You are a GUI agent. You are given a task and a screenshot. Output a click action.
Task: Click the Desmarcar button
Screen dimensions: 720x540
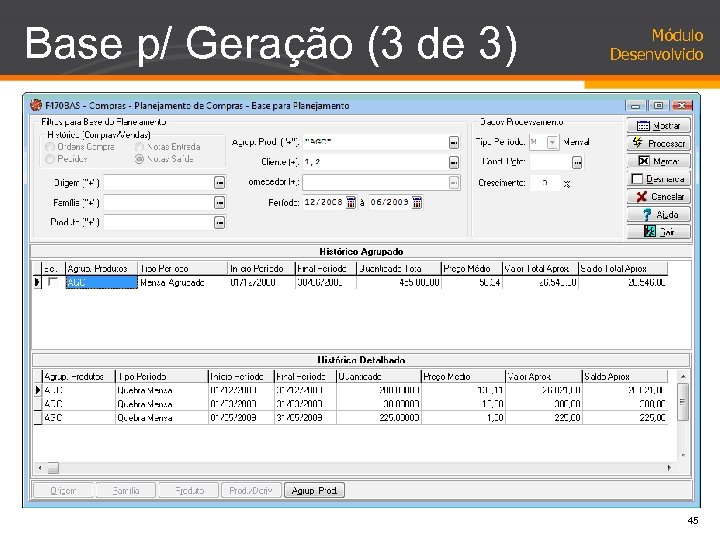[658, 179]
